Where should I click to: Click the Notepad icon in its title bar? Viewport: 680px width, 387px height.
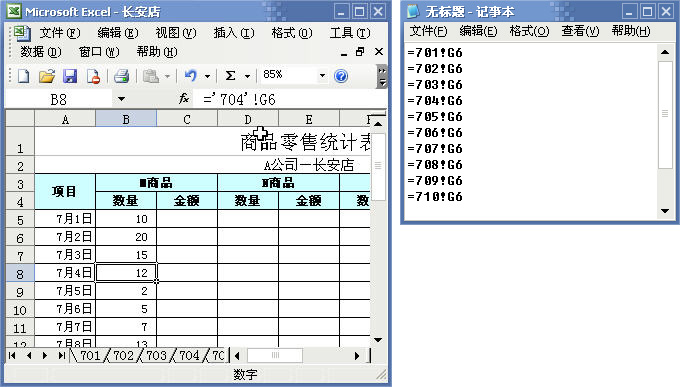click(x=413, y=11)
